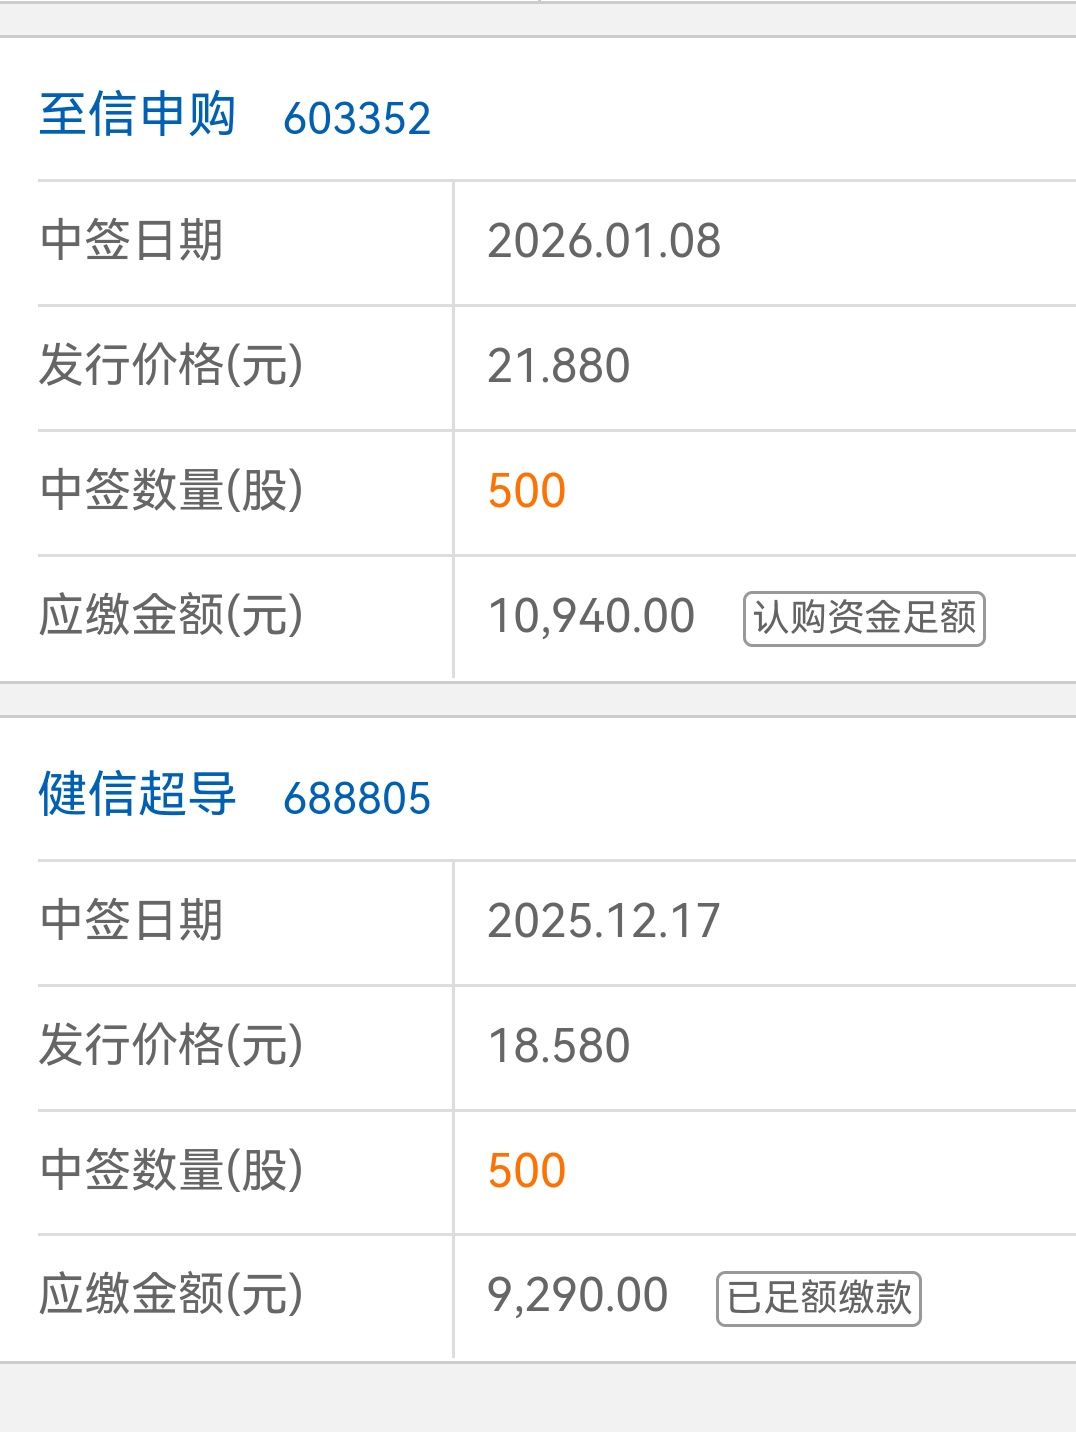Open the 健信超导 stock name link
1076x1432 pixels.
137,794
